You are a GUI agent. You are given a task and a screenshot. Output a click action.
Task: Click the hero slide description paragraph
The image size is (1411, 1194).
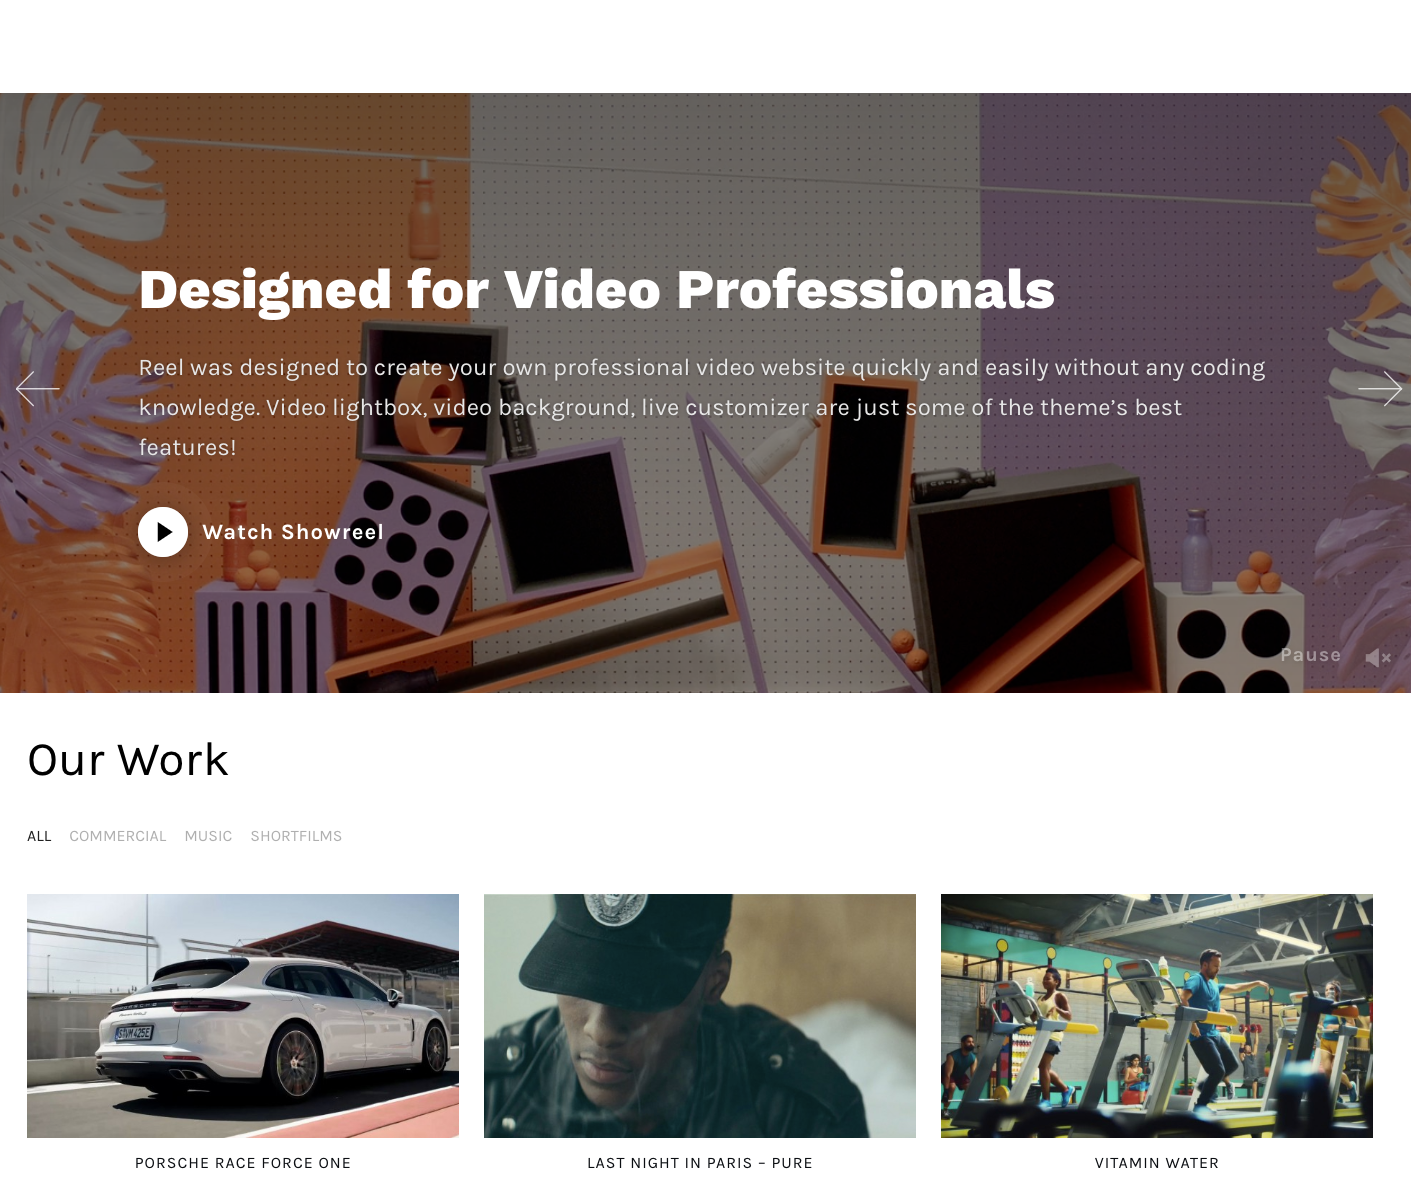(x=702, y=407)
